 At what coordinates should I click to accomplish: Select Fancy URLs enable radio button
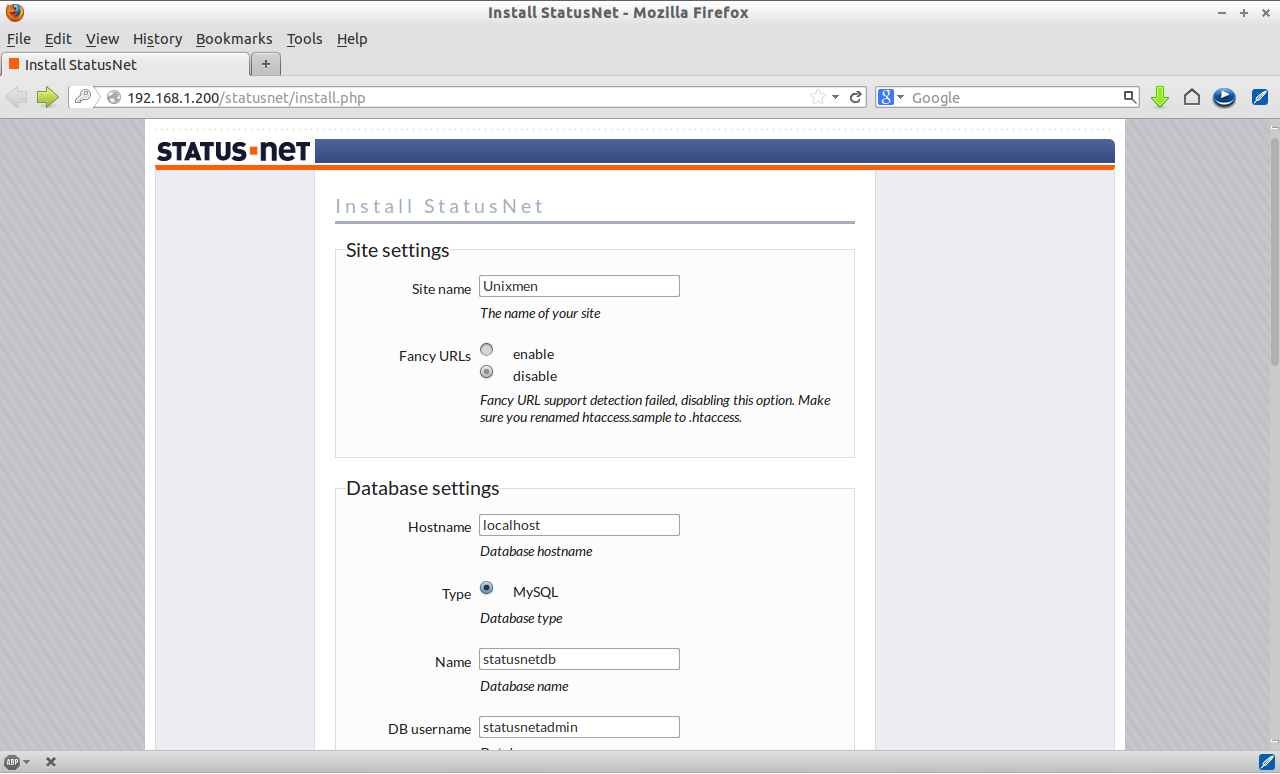point(487,349)
